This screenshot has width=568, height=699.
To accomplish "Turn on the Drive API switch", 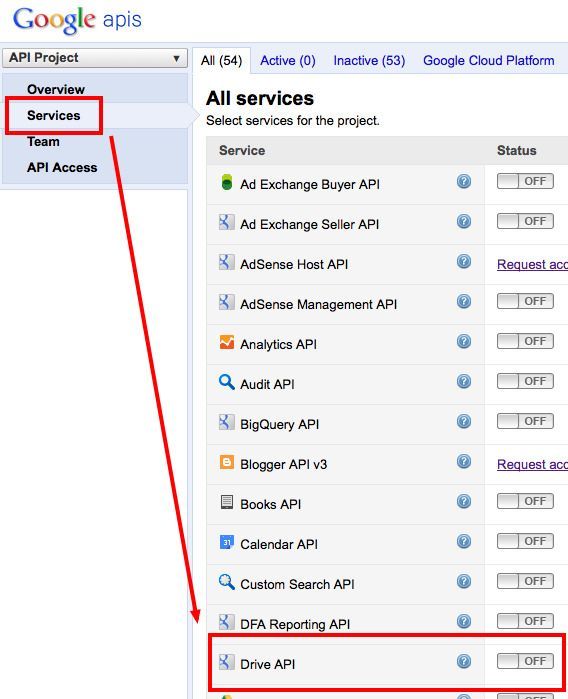I will pos(525,661).
